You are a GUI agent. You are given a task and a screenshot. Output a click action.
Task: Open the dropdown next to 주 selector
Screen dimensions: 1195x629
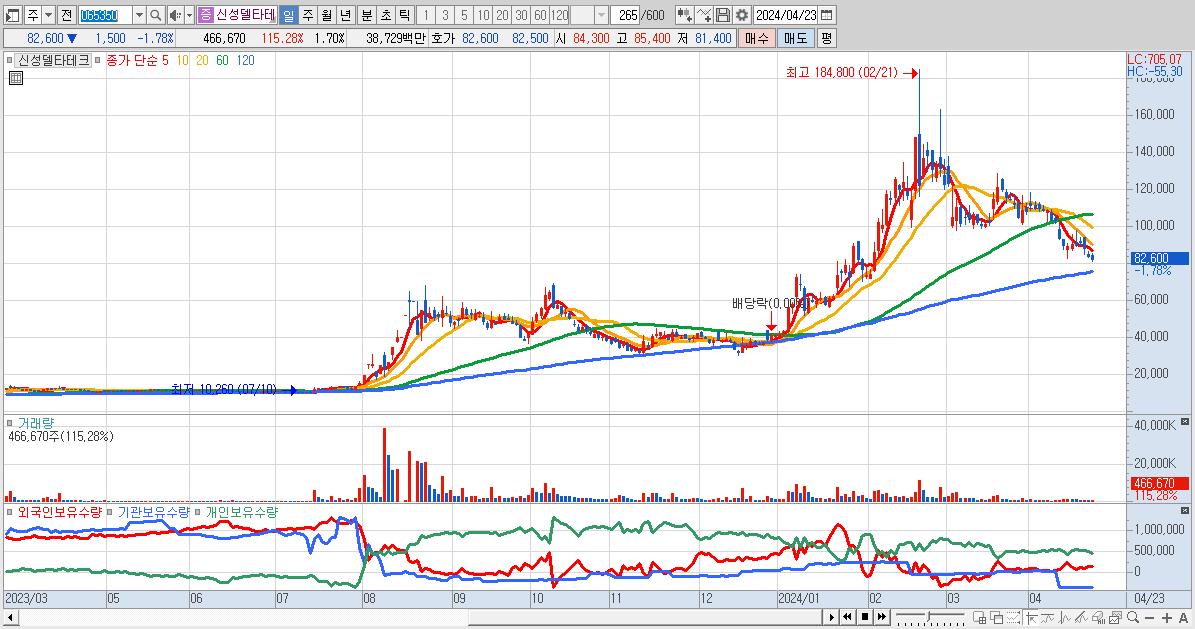tap(49, 15)
